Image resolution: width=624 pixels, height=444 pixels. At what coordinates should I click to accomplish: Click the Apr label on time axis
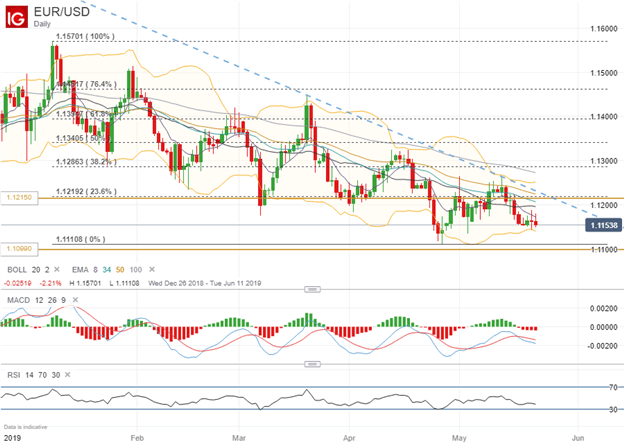pos(349,438)
